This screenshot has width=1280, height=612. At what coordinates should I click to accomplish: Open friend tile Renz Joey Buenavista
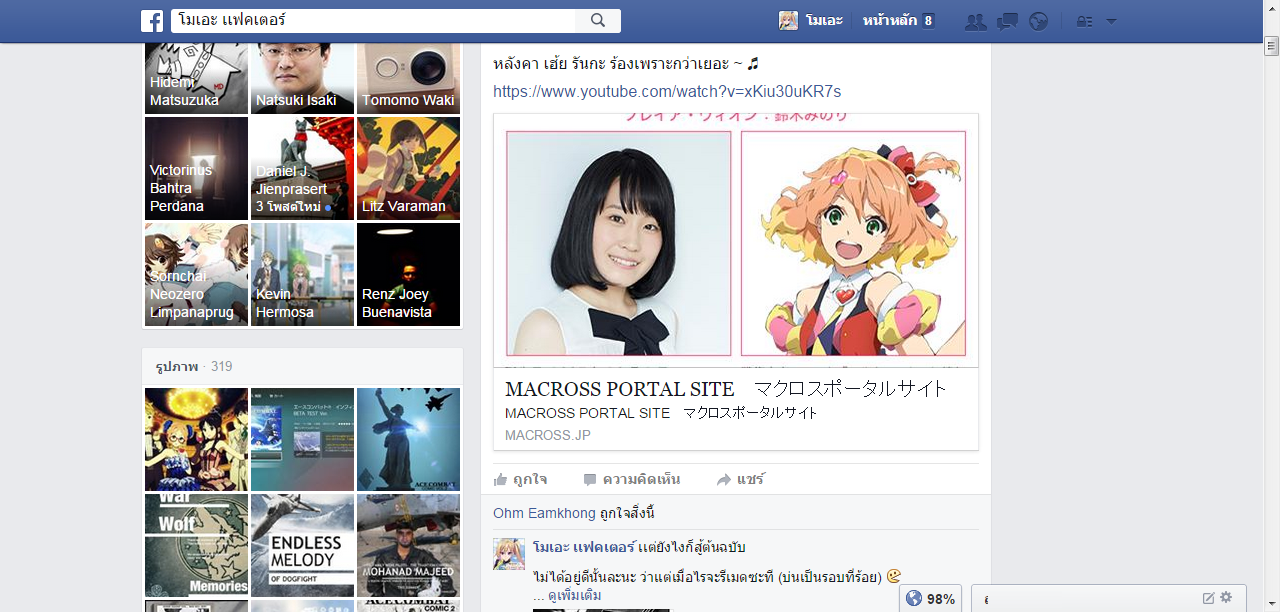click(x=408, y=274)
